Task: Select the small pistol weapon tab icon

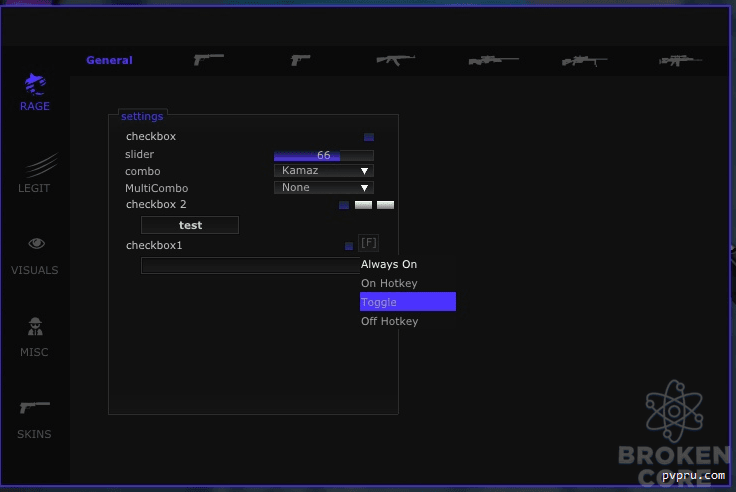Action: click(300, 60)
